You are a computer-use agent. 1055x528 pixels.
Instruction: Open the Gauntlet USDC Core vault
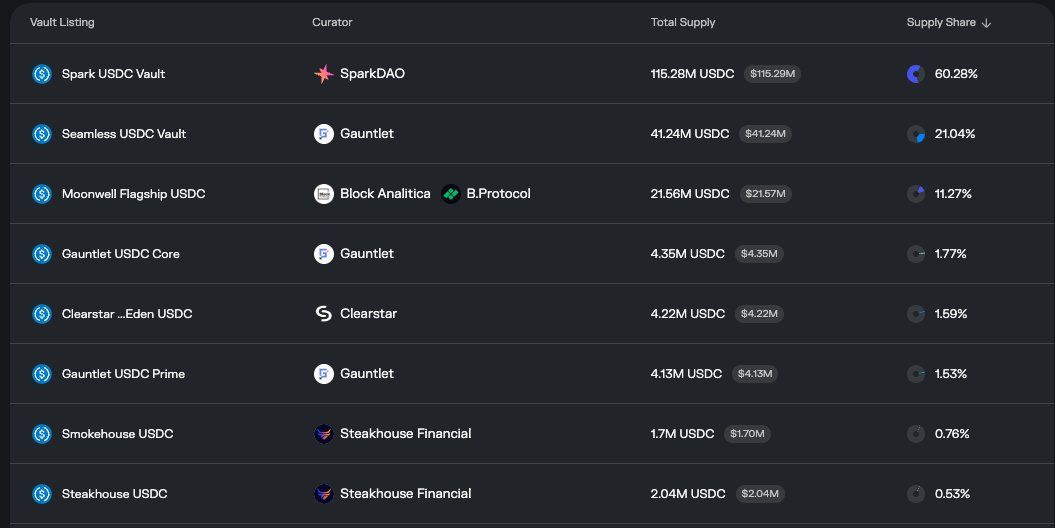click(120, 254)
